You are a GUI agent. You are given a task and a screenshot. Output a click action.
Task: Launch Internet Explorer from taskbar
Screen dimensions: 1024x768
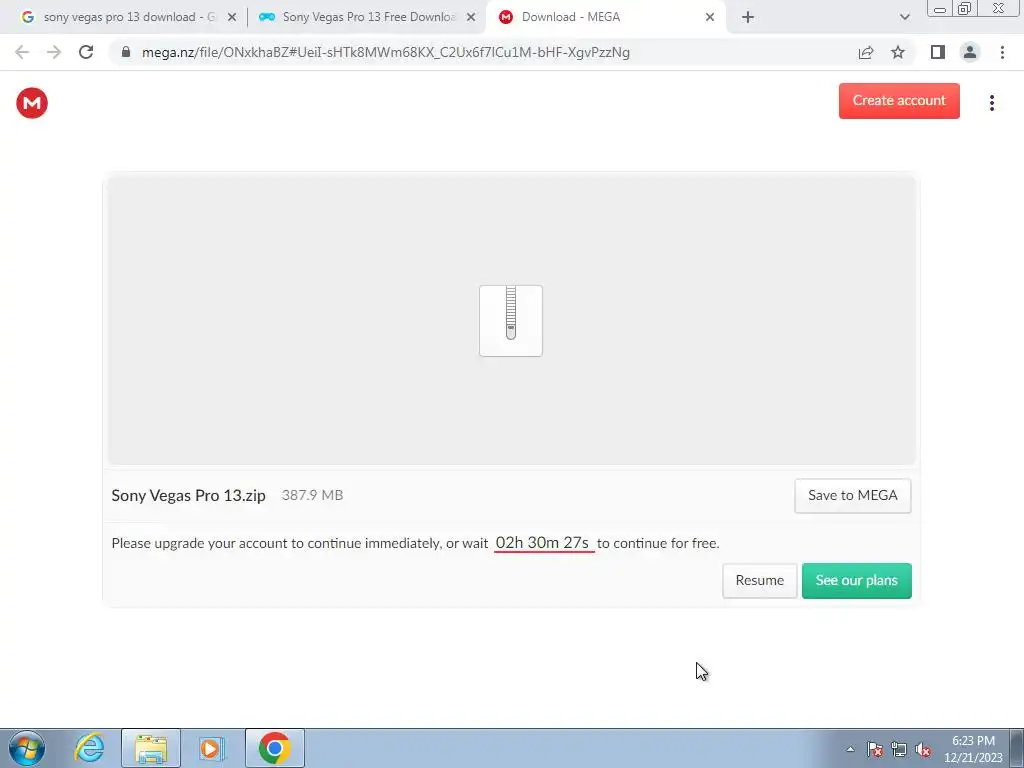click(x=89, y=748)
